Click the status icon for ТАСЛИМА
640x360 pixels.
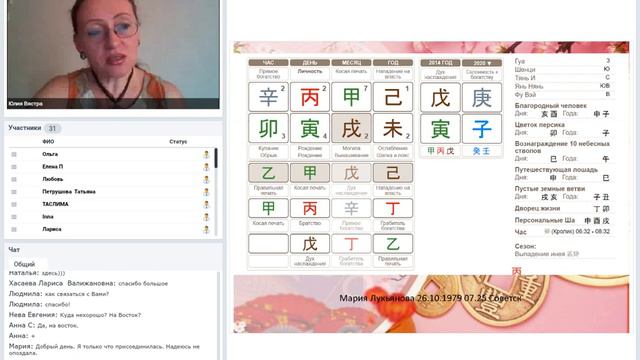206,204
